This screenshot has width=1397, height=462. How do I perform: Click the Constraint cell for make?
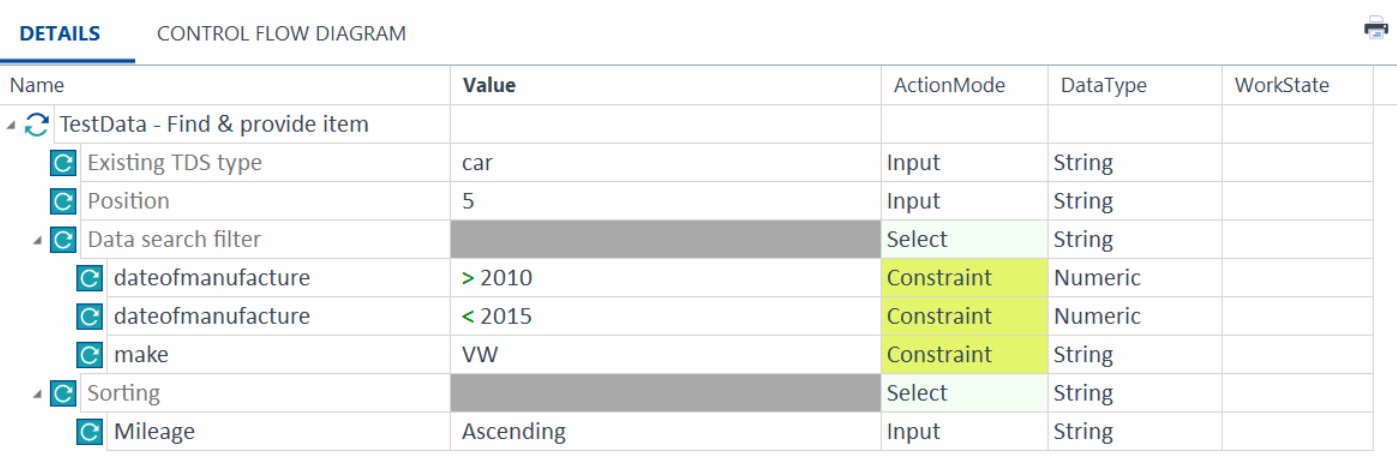[x=963, y=355]
